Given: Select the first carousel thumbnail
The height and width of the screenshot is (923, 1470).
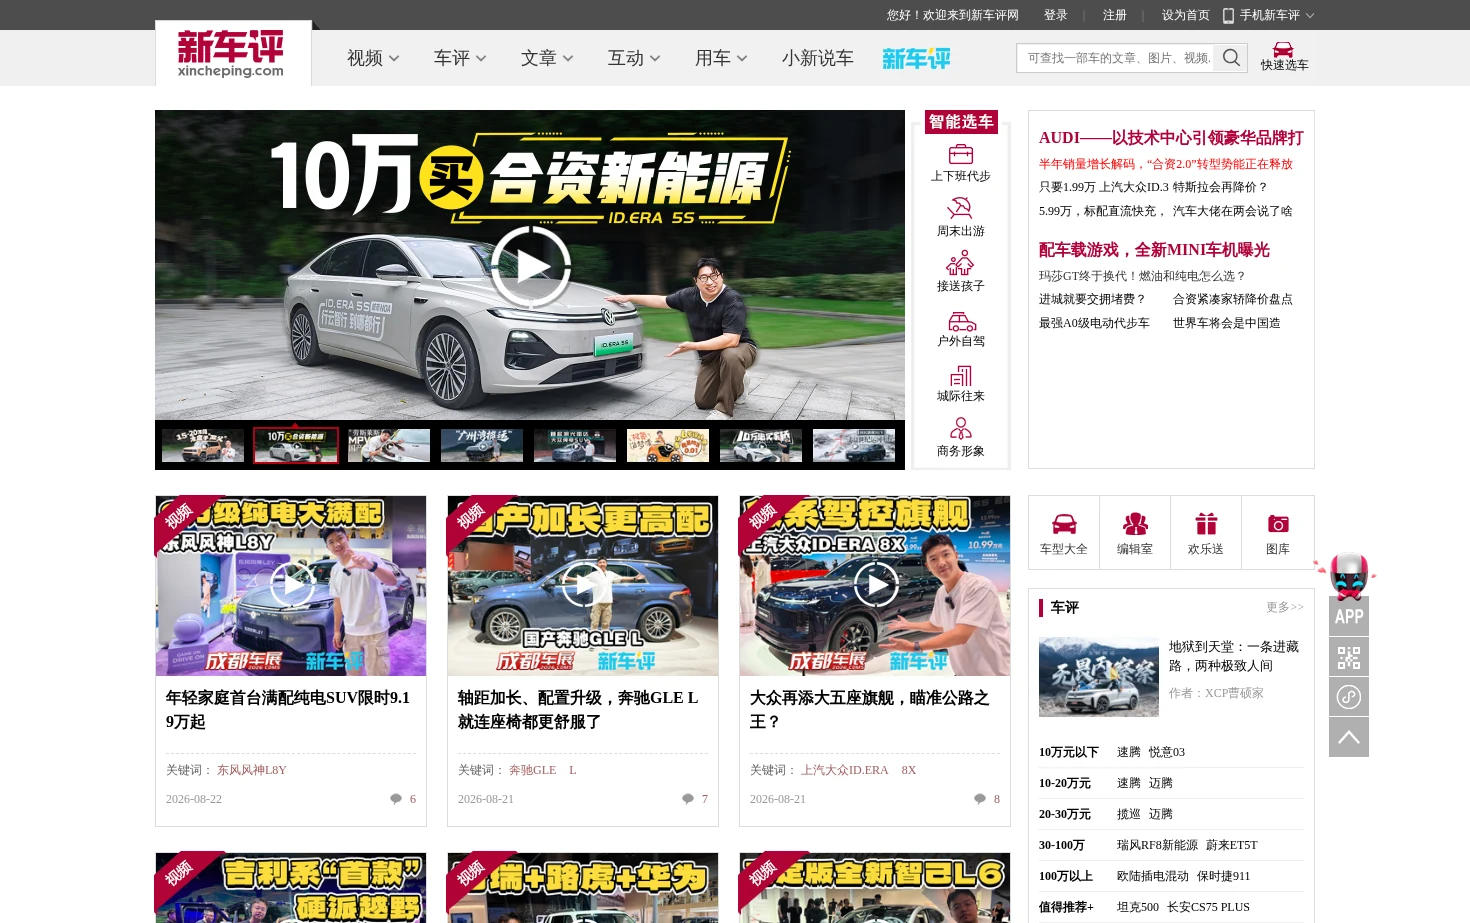Looking at the screenshot, I should [203, 445].
